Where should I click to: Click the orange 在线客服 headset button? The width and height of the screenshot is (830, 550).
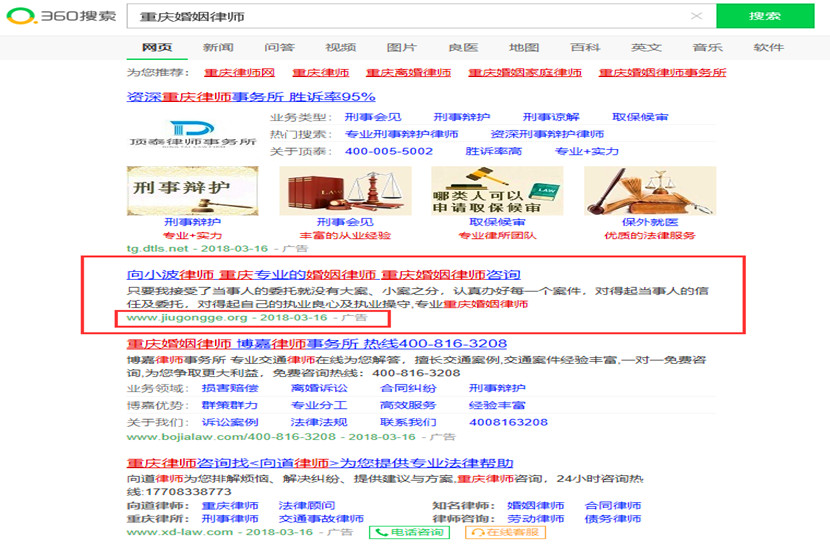(x=506, y=532)
